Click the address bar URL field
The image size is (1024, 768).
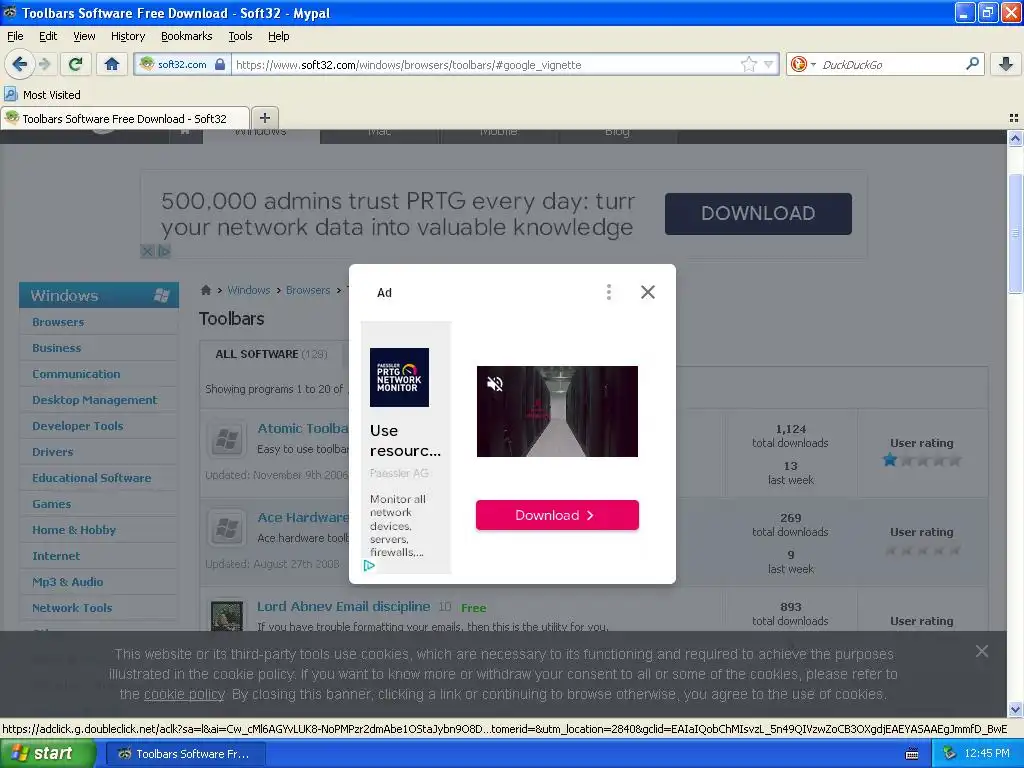pos(487,65)
